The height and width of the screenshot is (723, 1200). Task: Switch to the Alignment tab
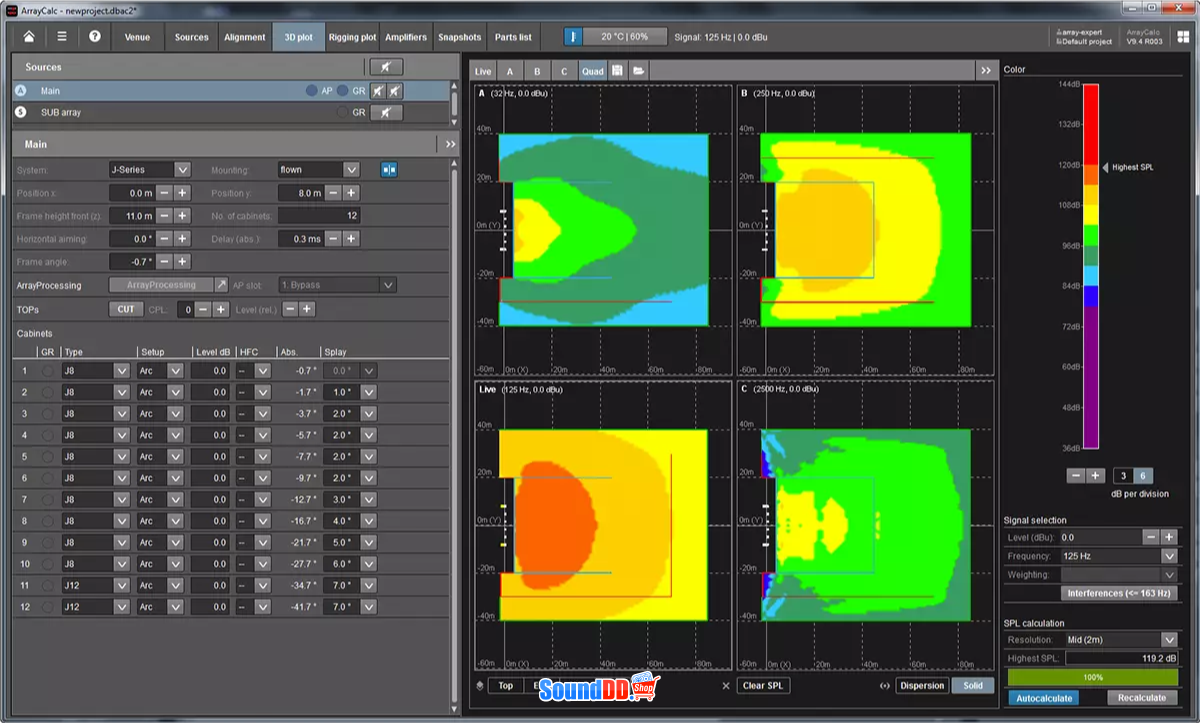coord(245,37)
